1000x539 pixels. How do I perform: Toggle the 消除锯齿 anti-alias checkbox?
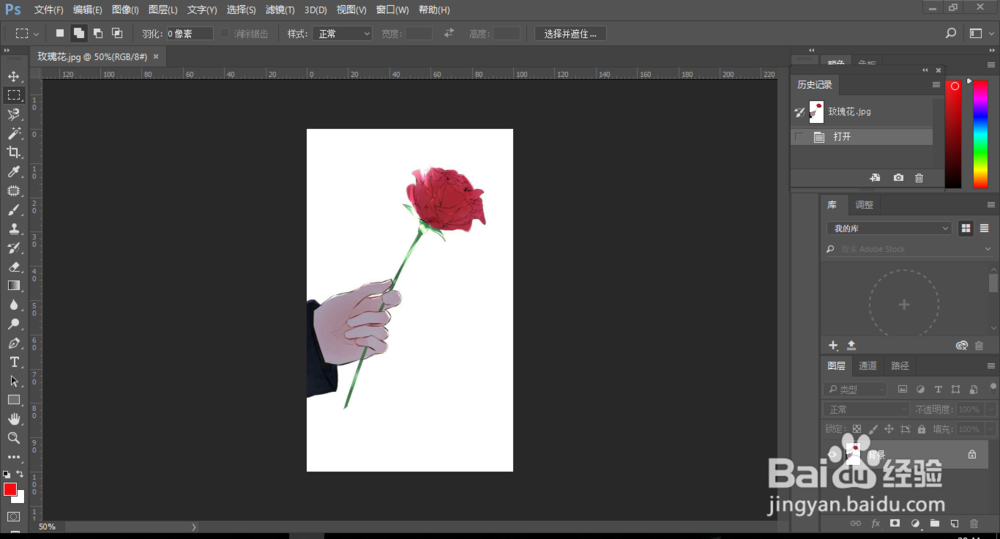point(224,33)
